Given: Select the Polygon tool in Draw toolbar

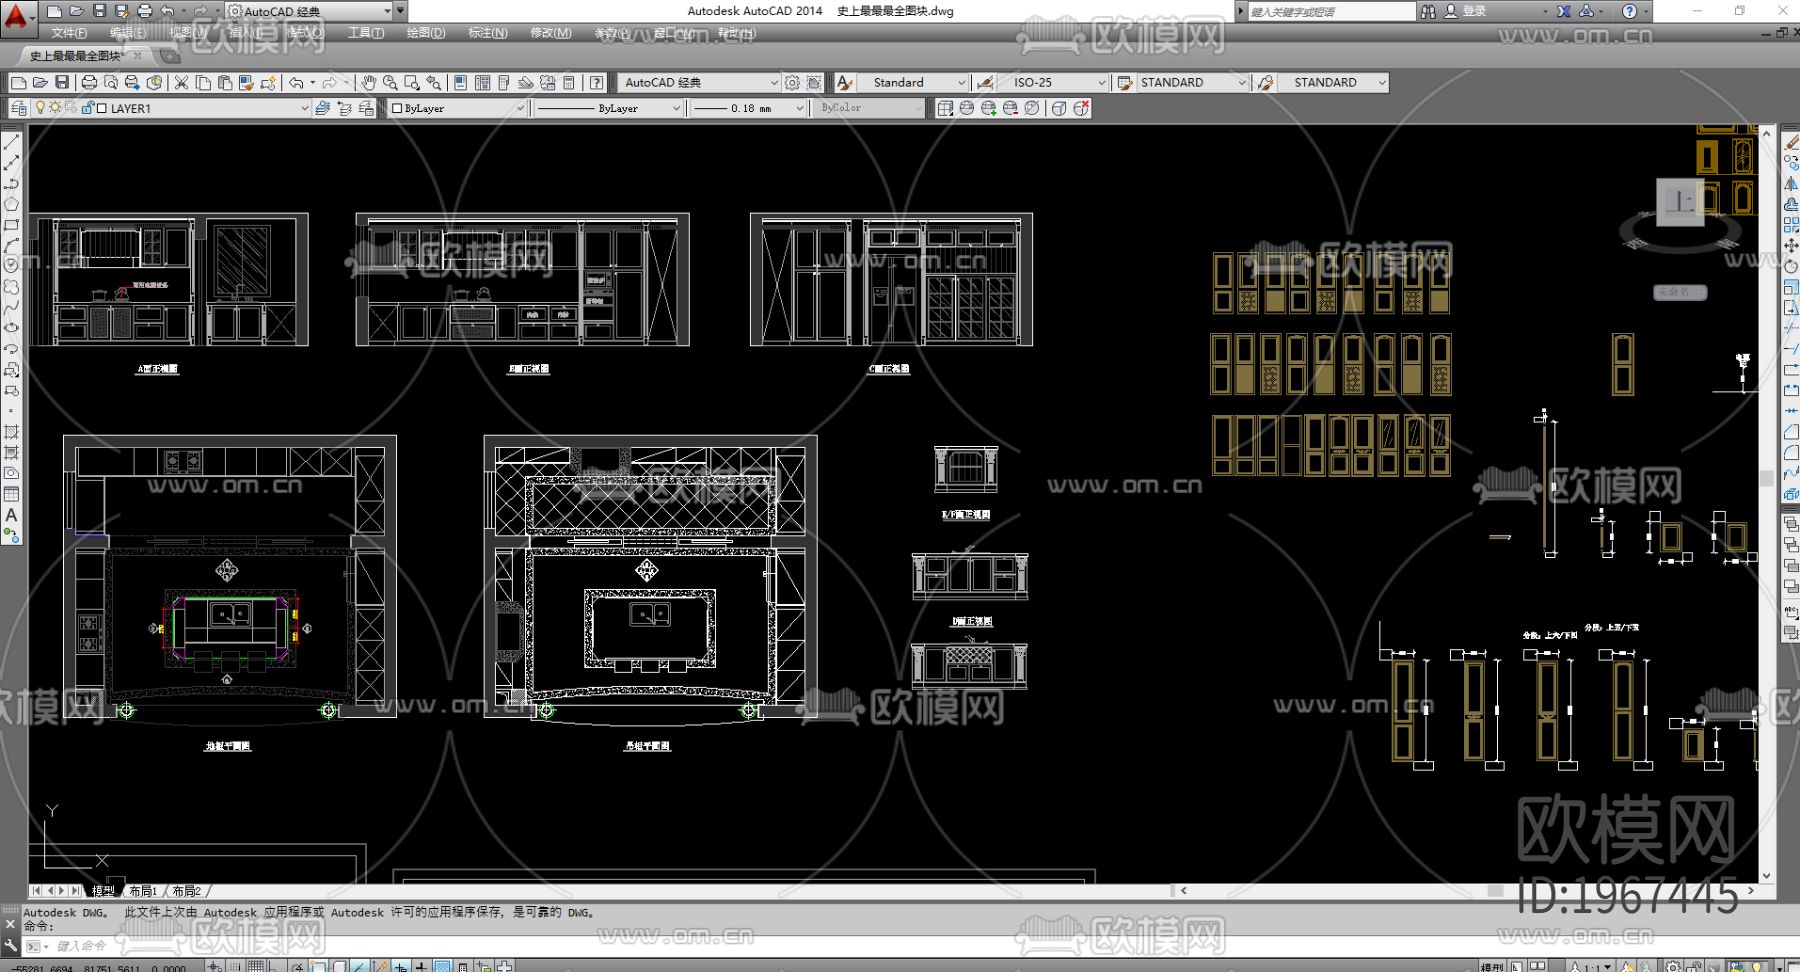Looking at the screenshot, I should point(11,204).
